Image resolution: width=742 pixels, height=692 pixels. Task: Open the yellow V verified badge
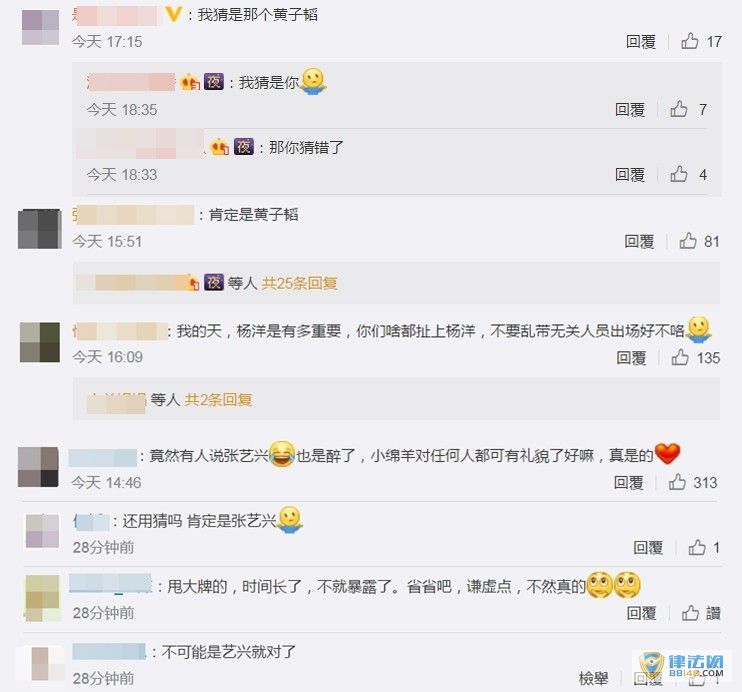tap(173, 15)
